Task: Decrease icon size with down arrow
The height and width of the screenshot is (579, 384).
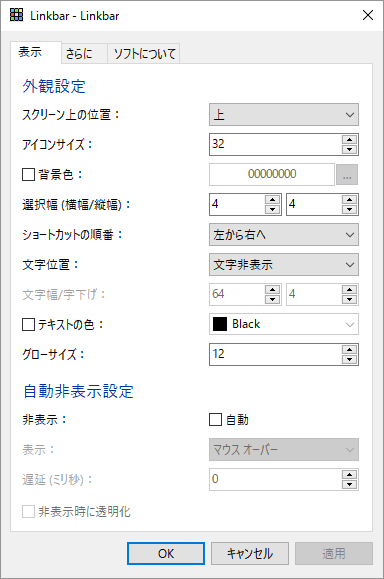Action: [349, 149]
